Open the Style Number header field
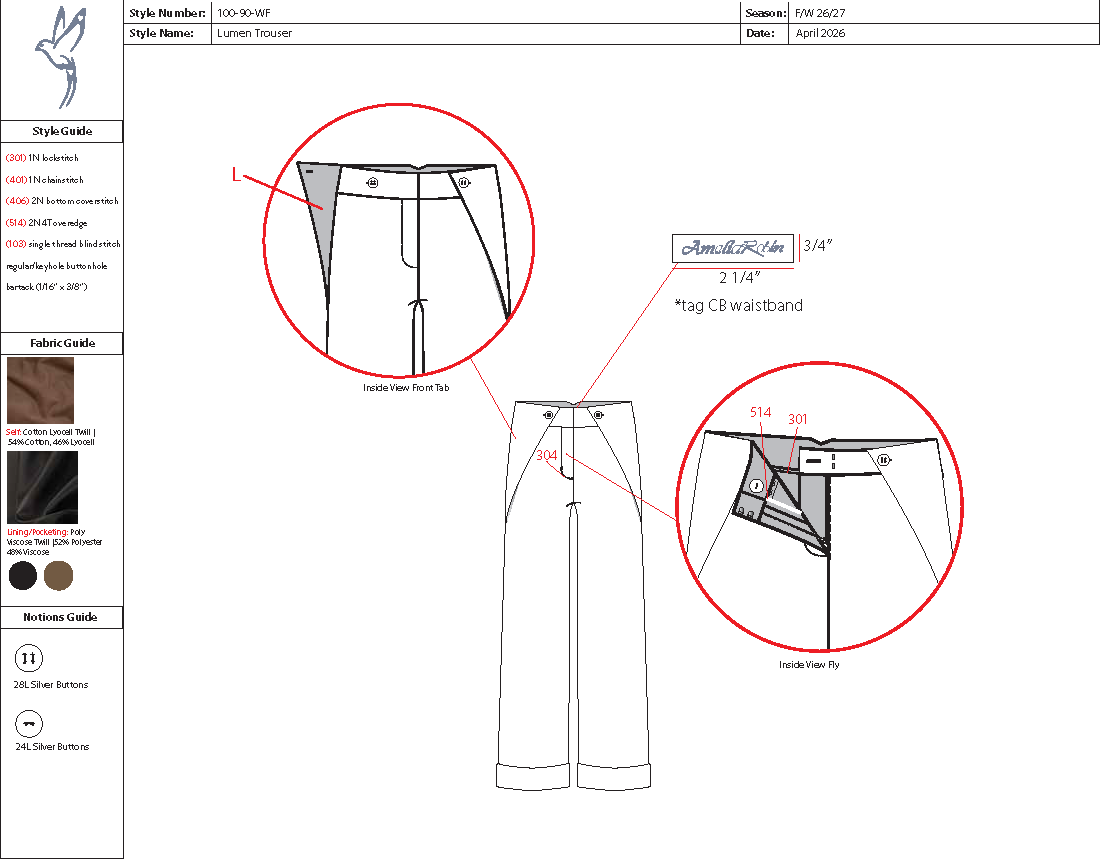1100x859 pixels. [x=165, y=13]
